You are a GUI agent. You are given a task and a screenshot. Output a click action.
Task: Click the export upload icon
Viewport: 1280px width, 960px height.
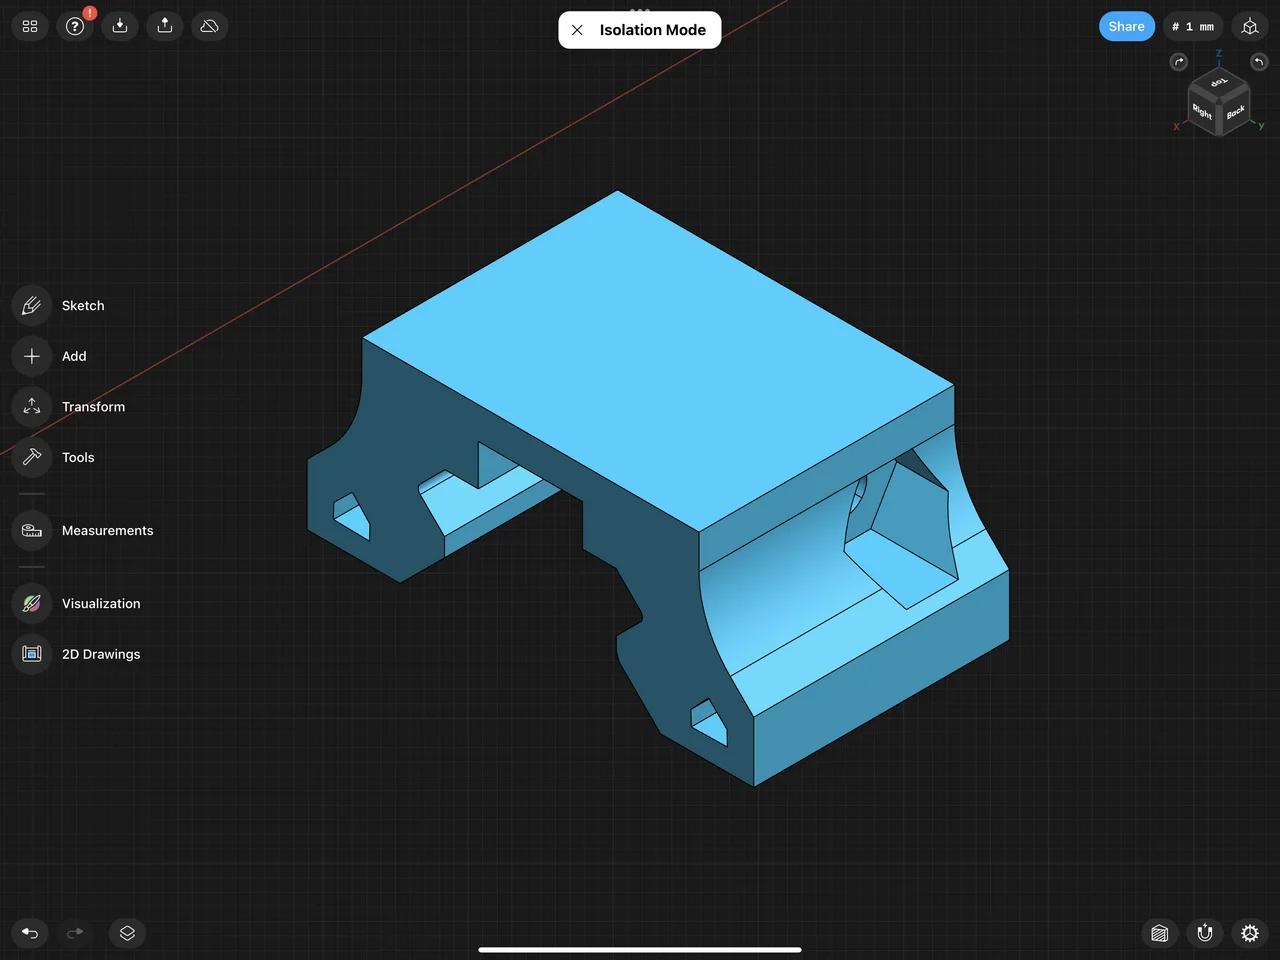click(x=165, y=26)
